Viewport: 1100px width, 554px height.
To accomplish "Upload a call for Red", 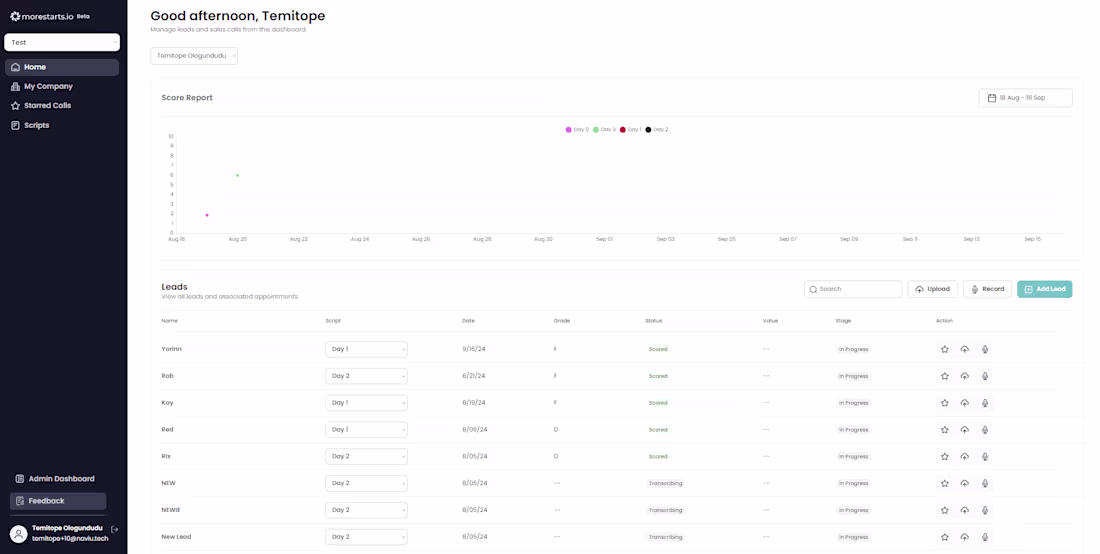I will (x=965, y=430).
